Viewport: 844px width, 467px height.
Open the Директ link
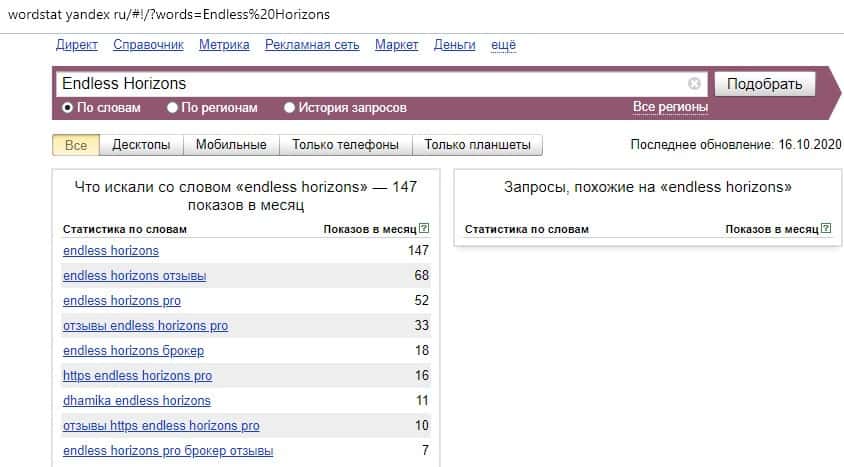pos(77,45)
